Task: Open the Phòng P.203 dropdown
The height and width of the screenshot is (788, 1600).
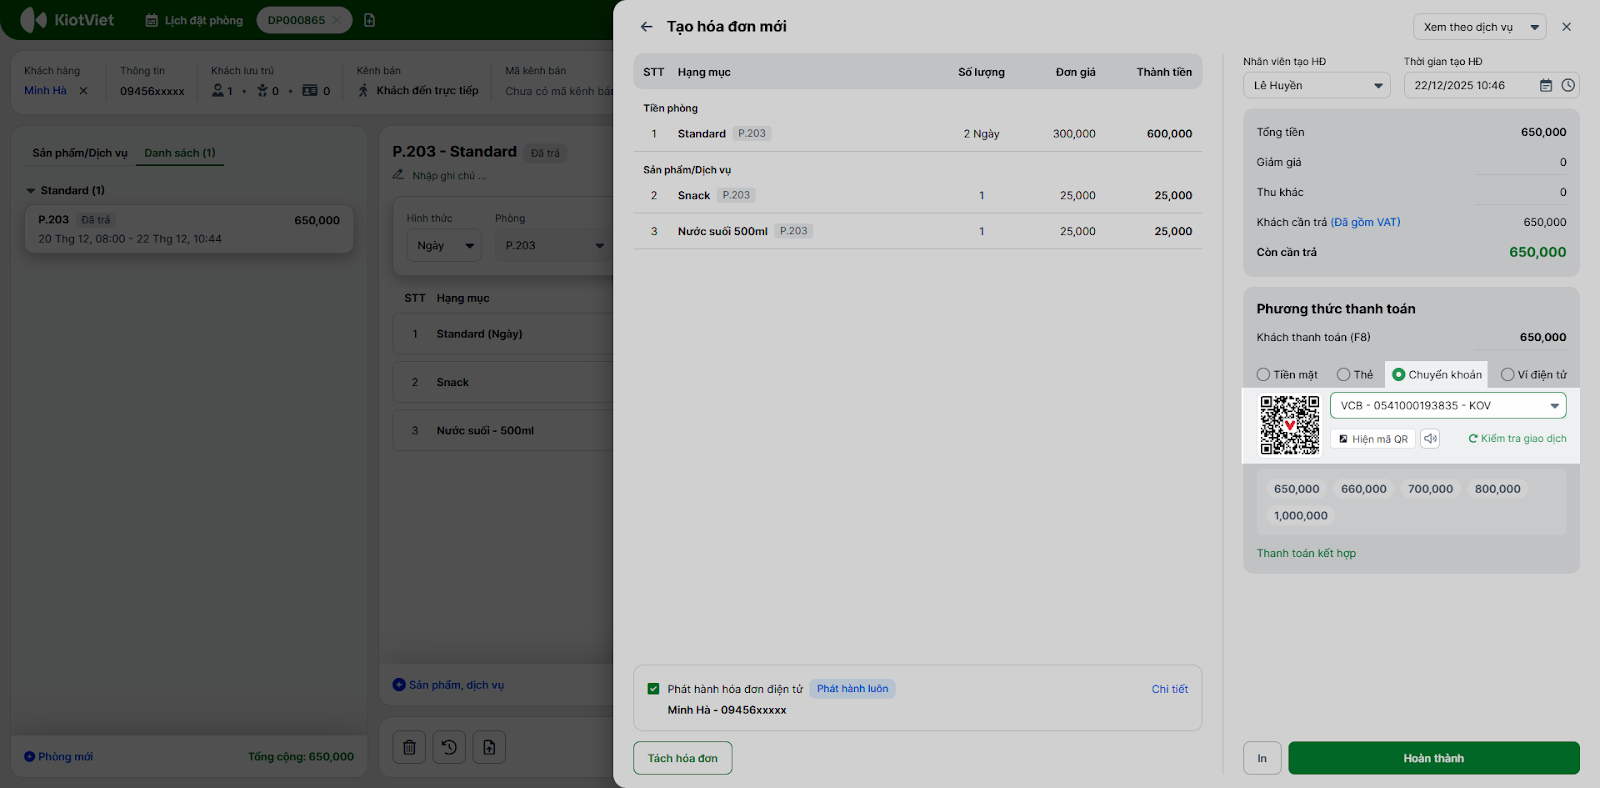Action: [x=553, y=246]
